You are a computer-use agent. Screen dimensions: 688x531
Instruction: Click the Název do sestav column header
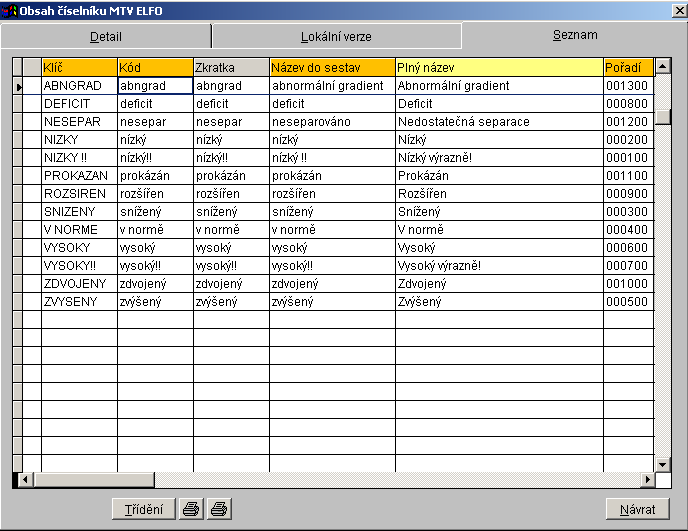(x=332, y=67)
